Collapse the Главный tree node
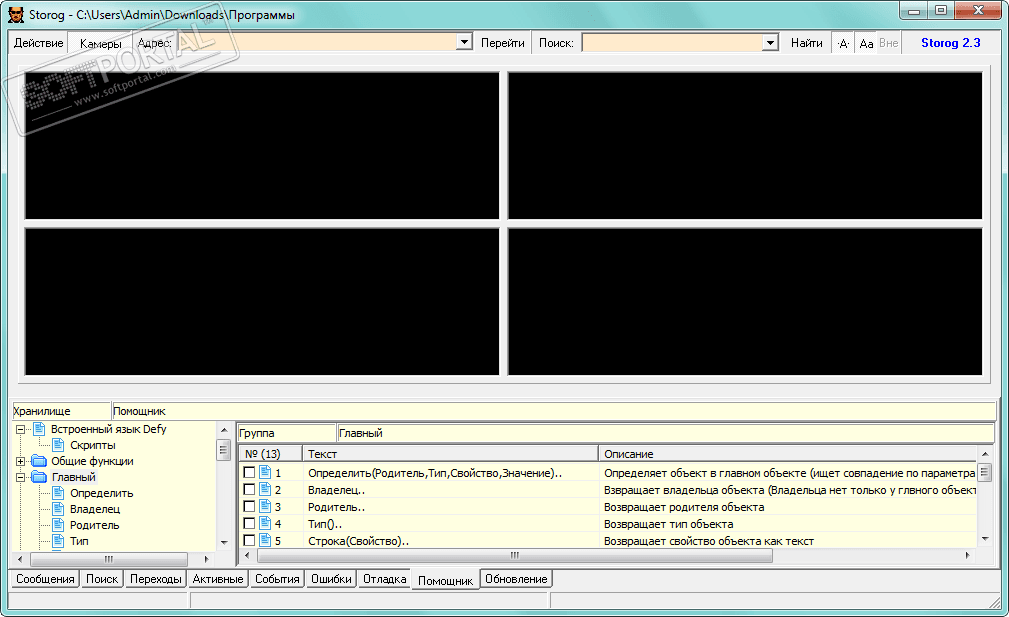This screenshot has height=617, width=1009. [x=21, y=477]
